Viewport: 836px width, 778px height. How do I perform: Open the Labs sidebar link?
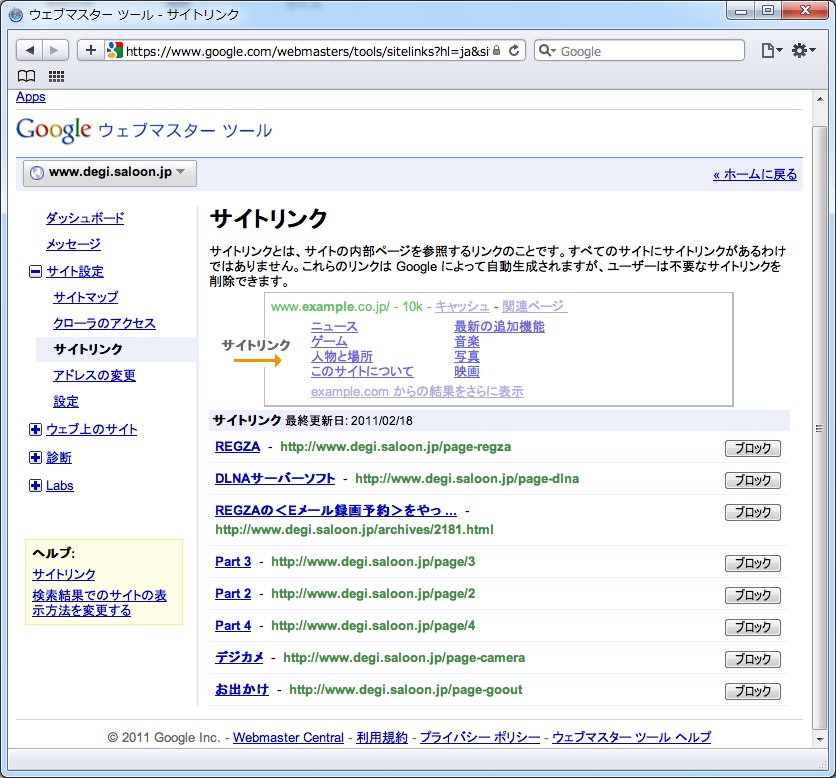(60, 485)
